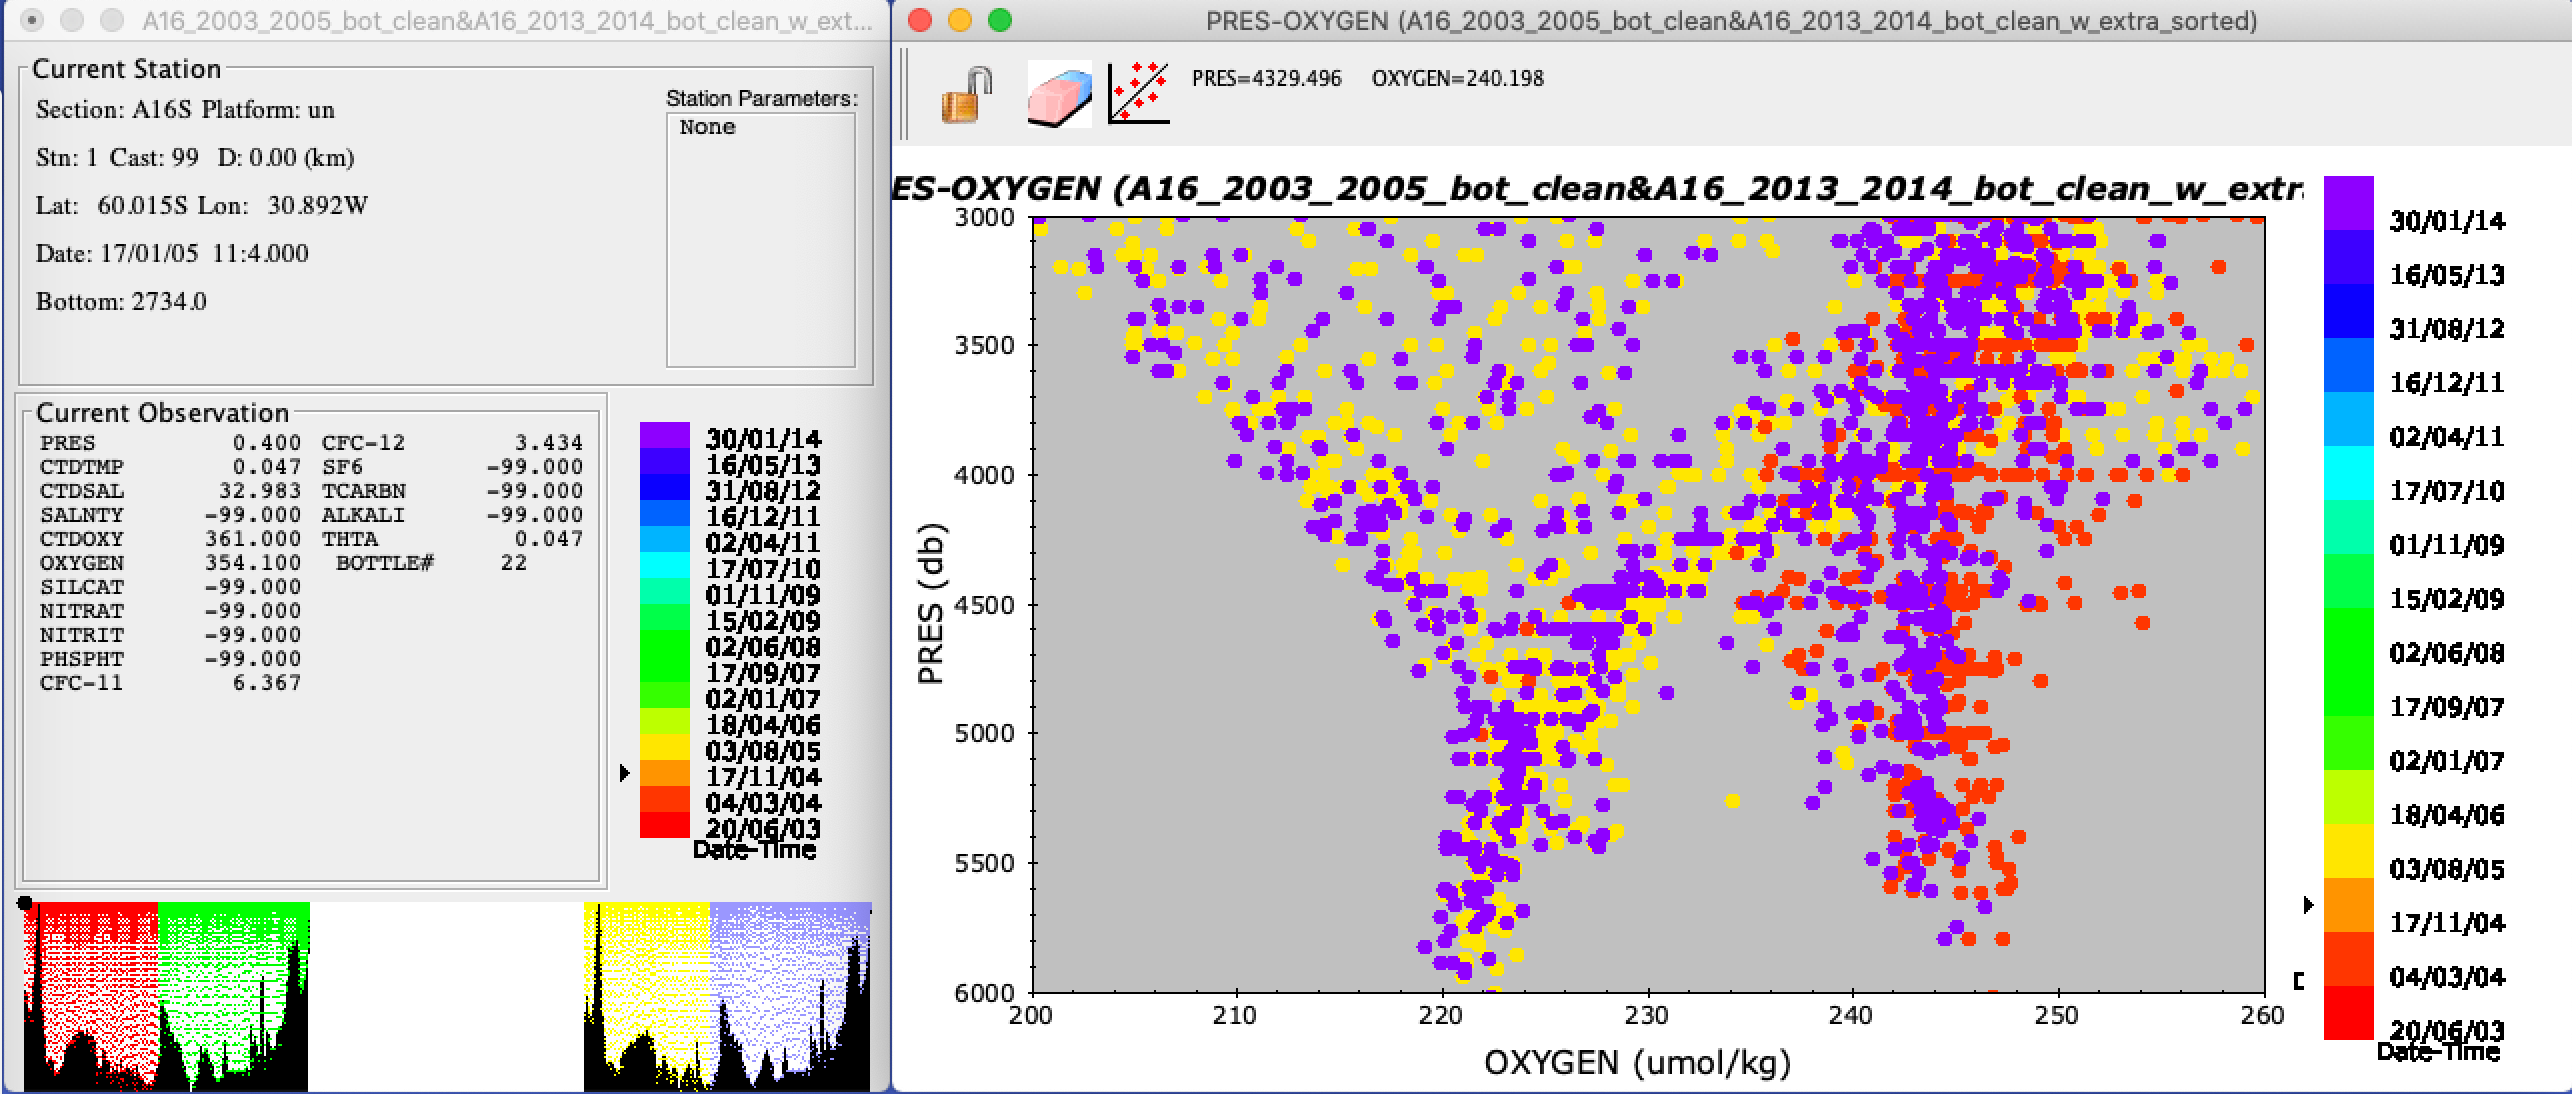This screenshot has height=1094, width=2572.
Task: Click 'Stn: 1 Cast: 99' station line
Action: 195,158
